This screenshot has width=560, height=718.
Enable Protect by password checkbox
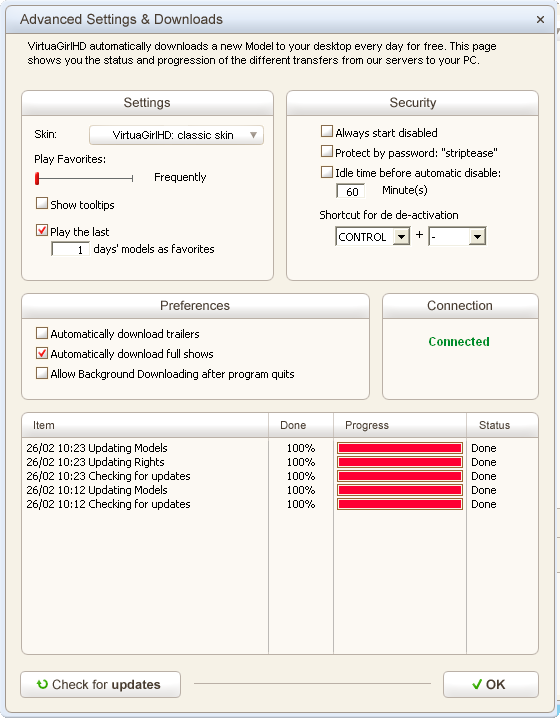point(326,151)
